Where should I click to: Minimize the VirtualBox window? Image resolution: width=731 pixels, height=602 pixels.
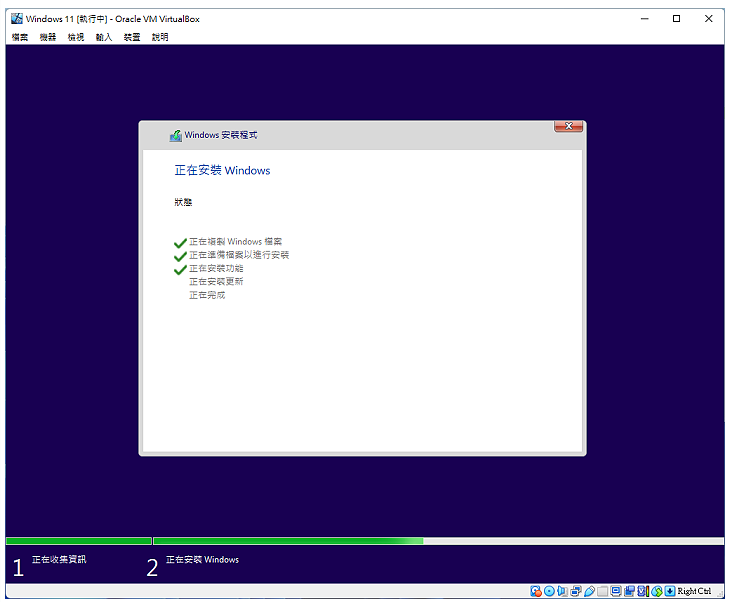(644, 19)
